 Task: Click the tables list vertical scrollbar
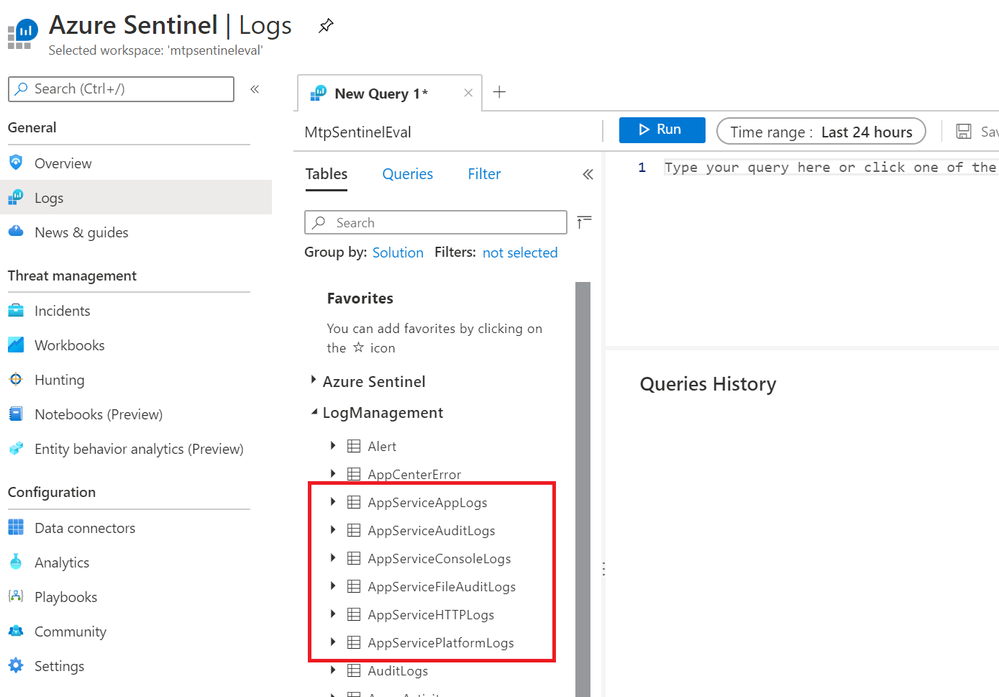coord(583,450)
